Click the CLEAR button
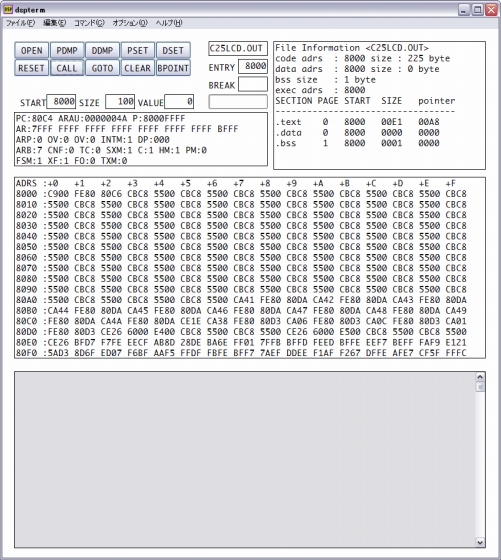501x560 pixels. click(137, 68)
